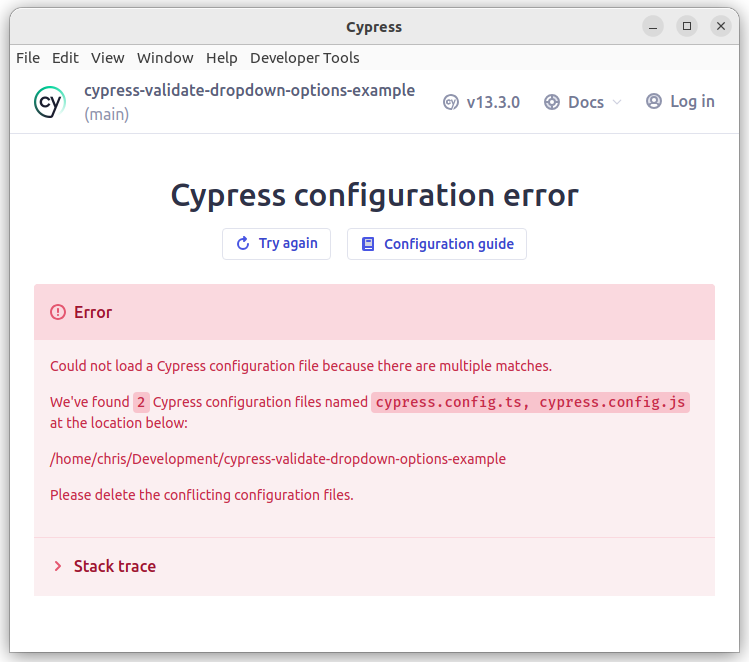Click the Cypress version icon beside v13.3.0
749x662 pixels.
[451, 102]
